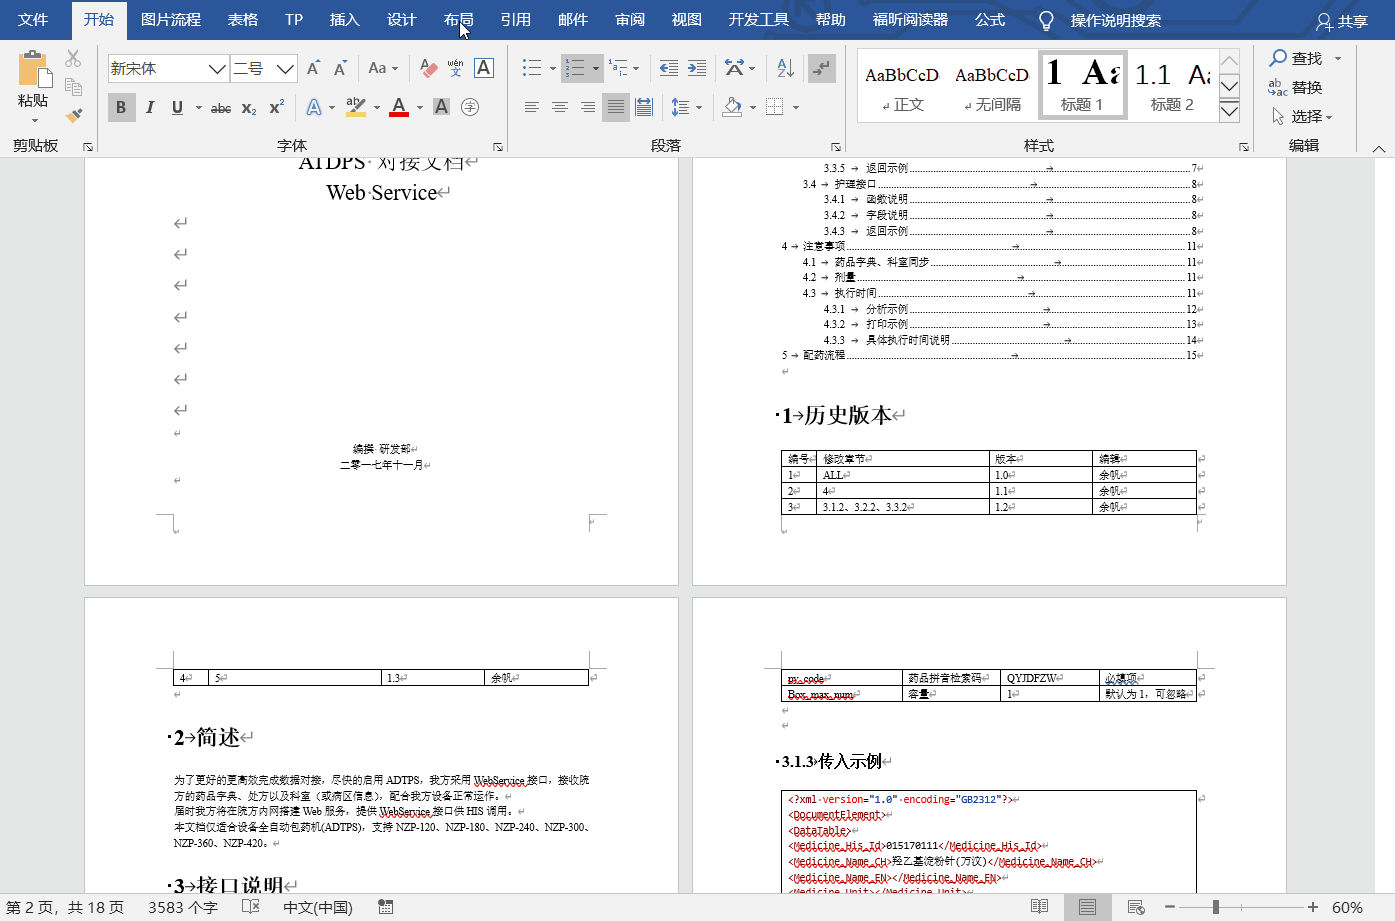Align text left
Image resolution: width=1395 pixels, height=921 pixels.
pyautogui.click(x=532, y=107)
